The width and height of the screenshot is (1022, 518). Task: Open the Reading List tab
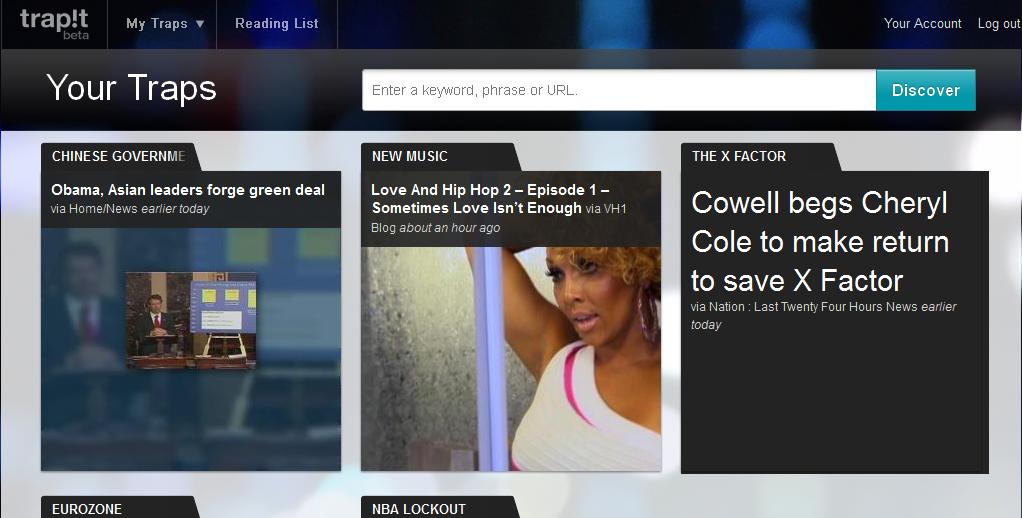click(x=276, y=23)
